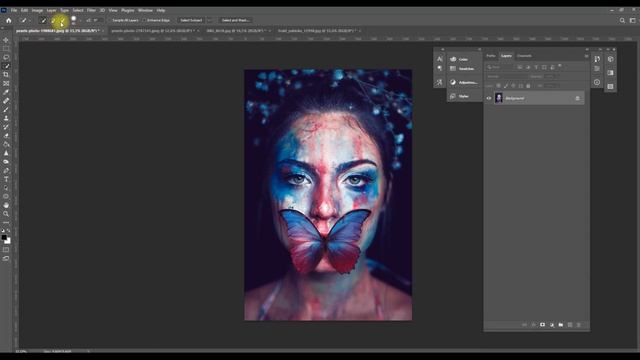Open the search icon at top right
Image resolution: width=640 pixels, height=360 pixels.
click(x=622, y=20)
